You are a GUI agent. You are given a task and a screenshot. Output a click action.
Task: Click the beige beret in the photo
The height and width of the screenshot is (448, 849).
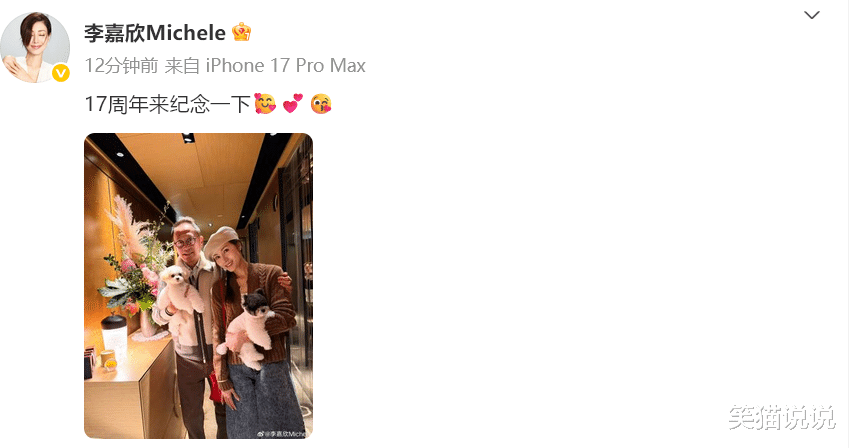click(221, 241)
